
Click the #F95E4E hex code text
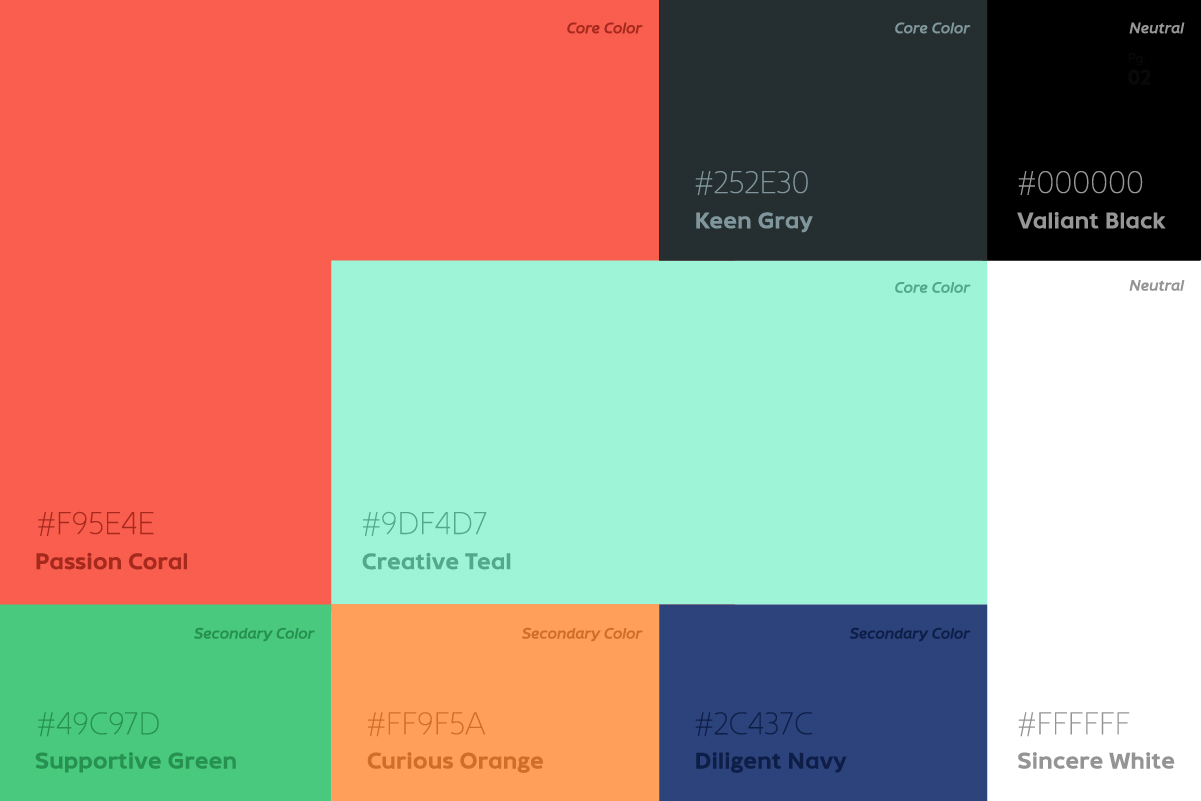coord(96,524)
